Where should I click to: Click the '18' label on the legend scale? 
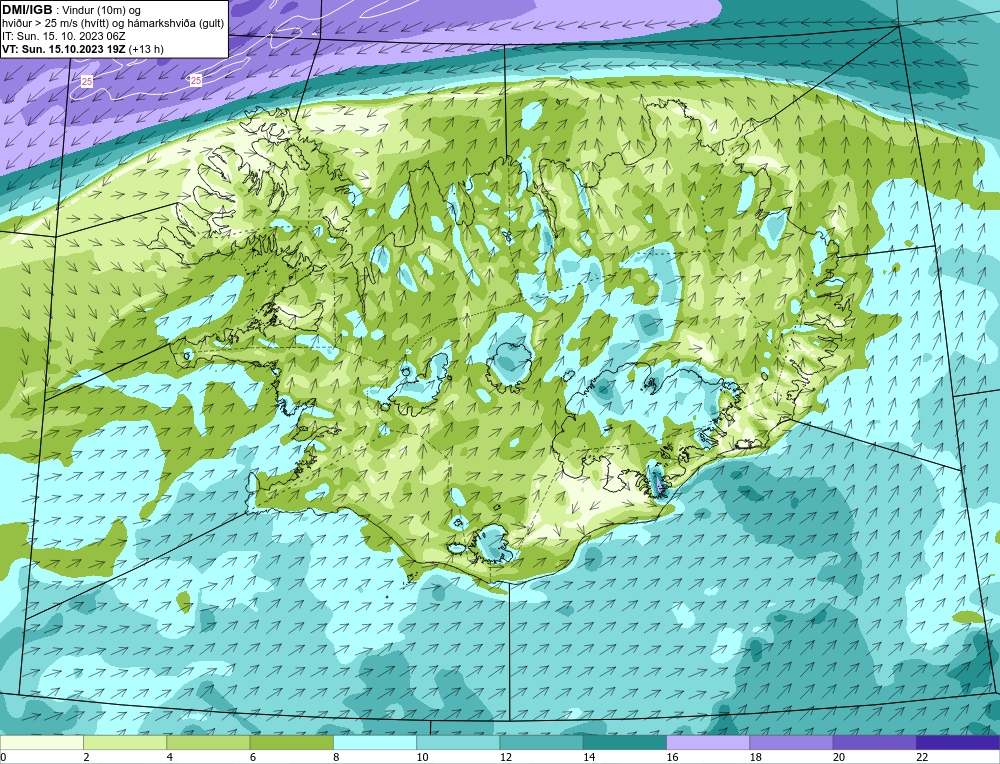(x=755, y=757)
